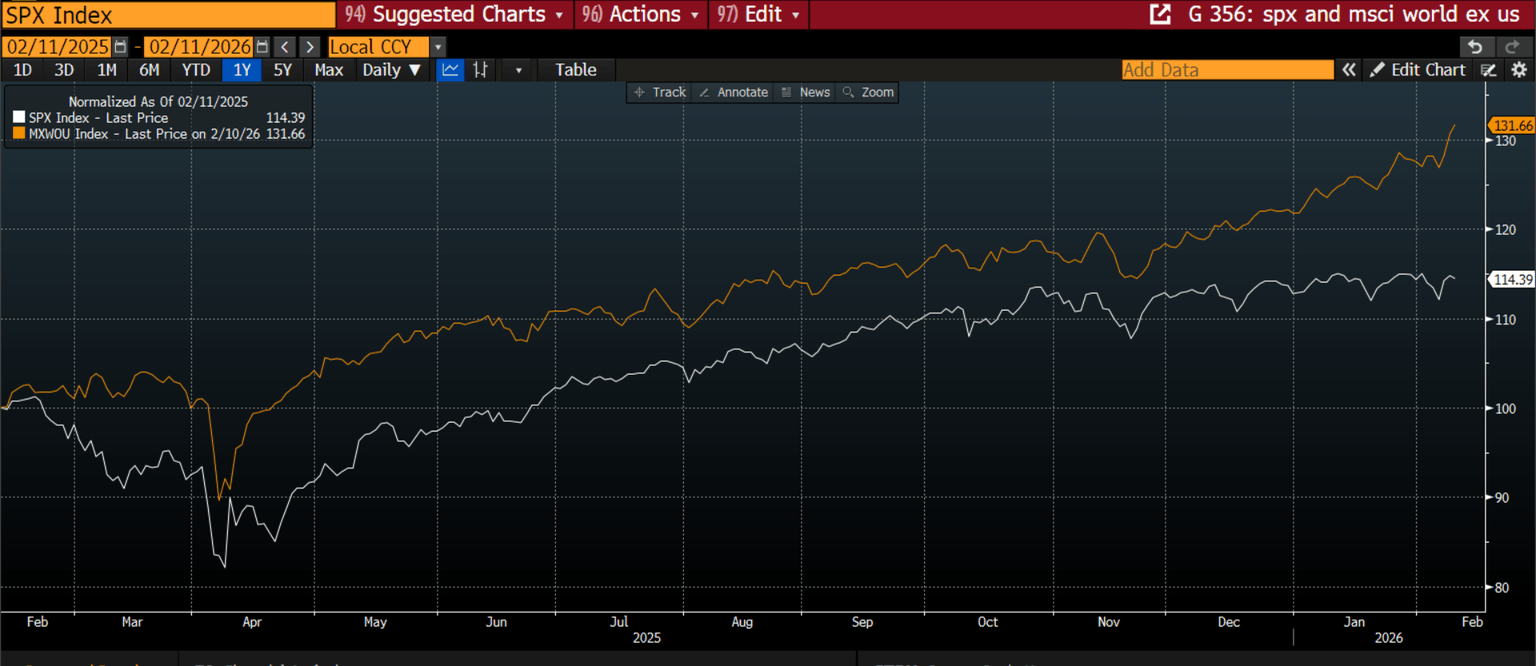Click the undo arrow icon
Screen dimensions: 1536x666
pos(1474,47)
